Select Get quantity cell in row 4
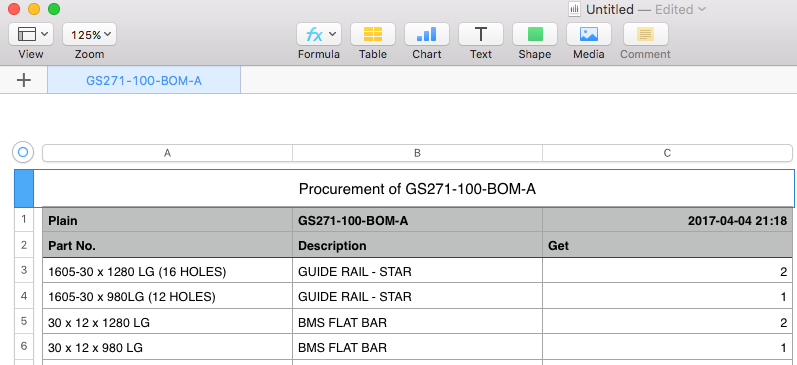This screenshot has width=797, height=365. pyautogui.click(x=667, y=296)
